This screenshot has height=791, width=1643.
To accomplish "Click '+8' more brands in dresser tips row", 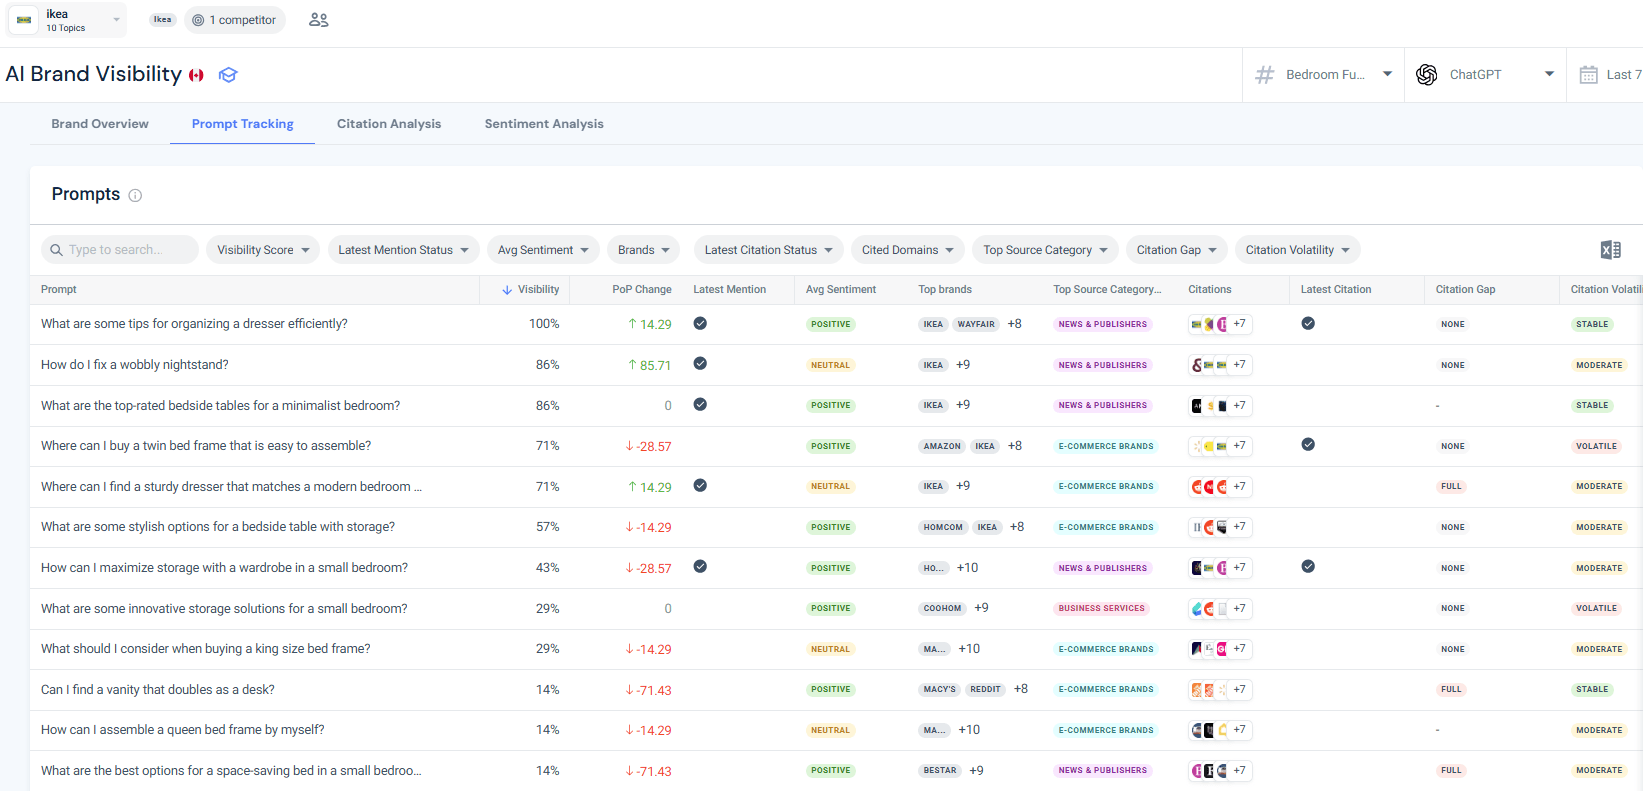I will pos(1015,324).
